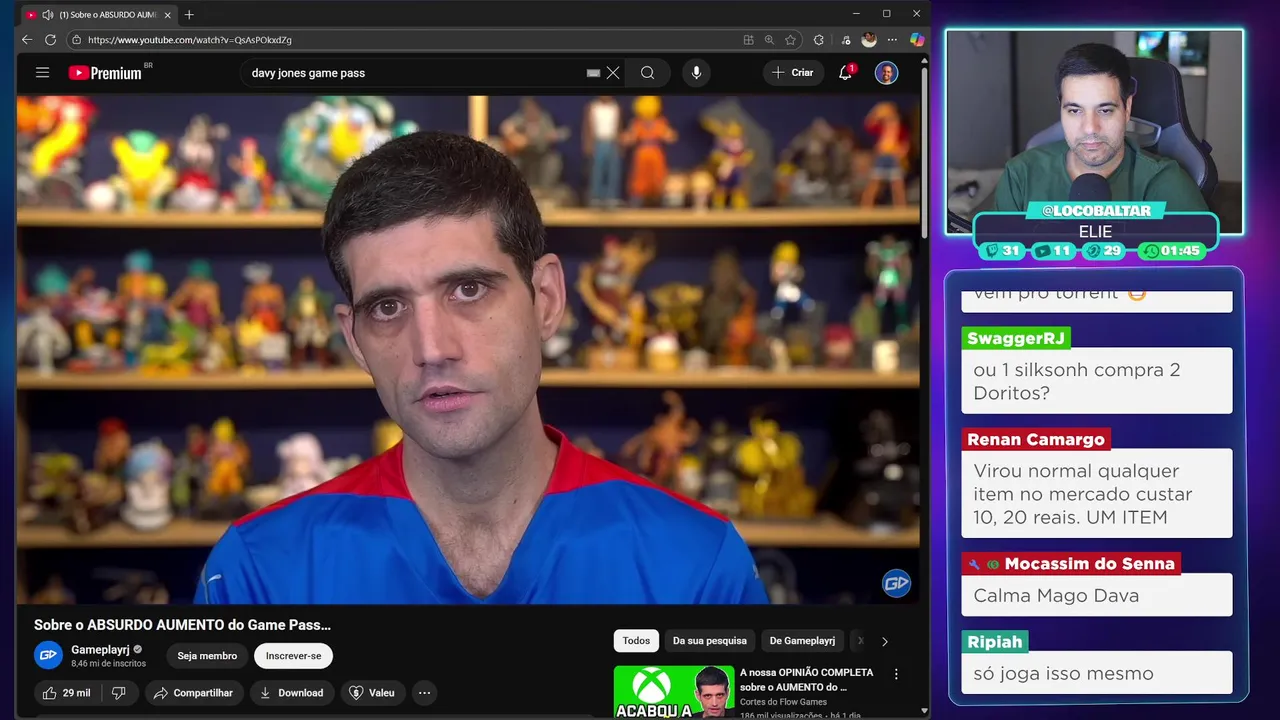
Task: Show more filter chips with the arrow
Action: tap(884, 641)
